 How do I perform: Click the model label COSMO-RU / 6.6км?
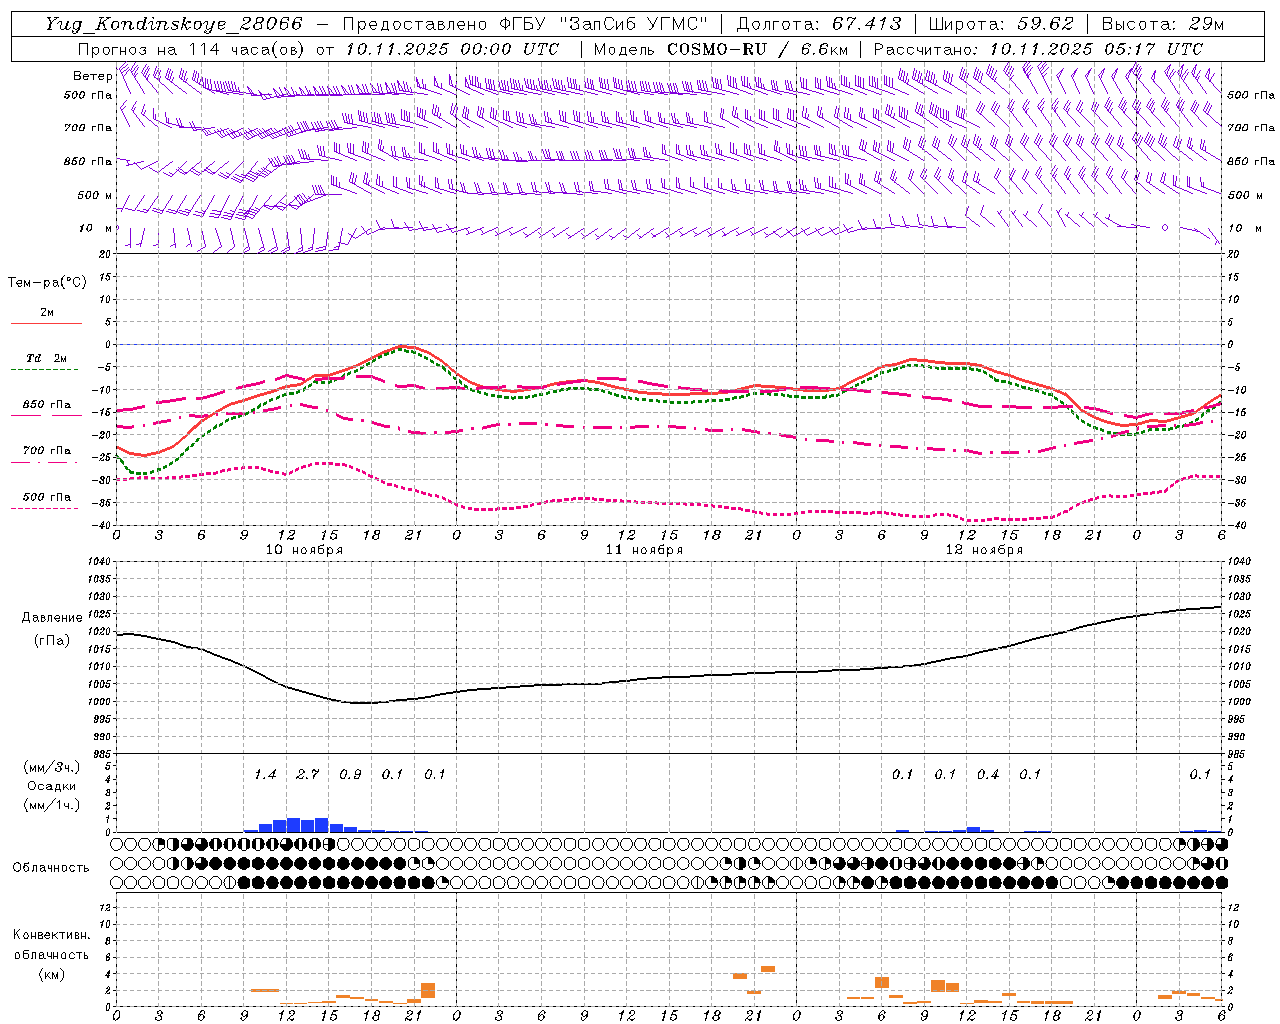(x=758, y=49)
